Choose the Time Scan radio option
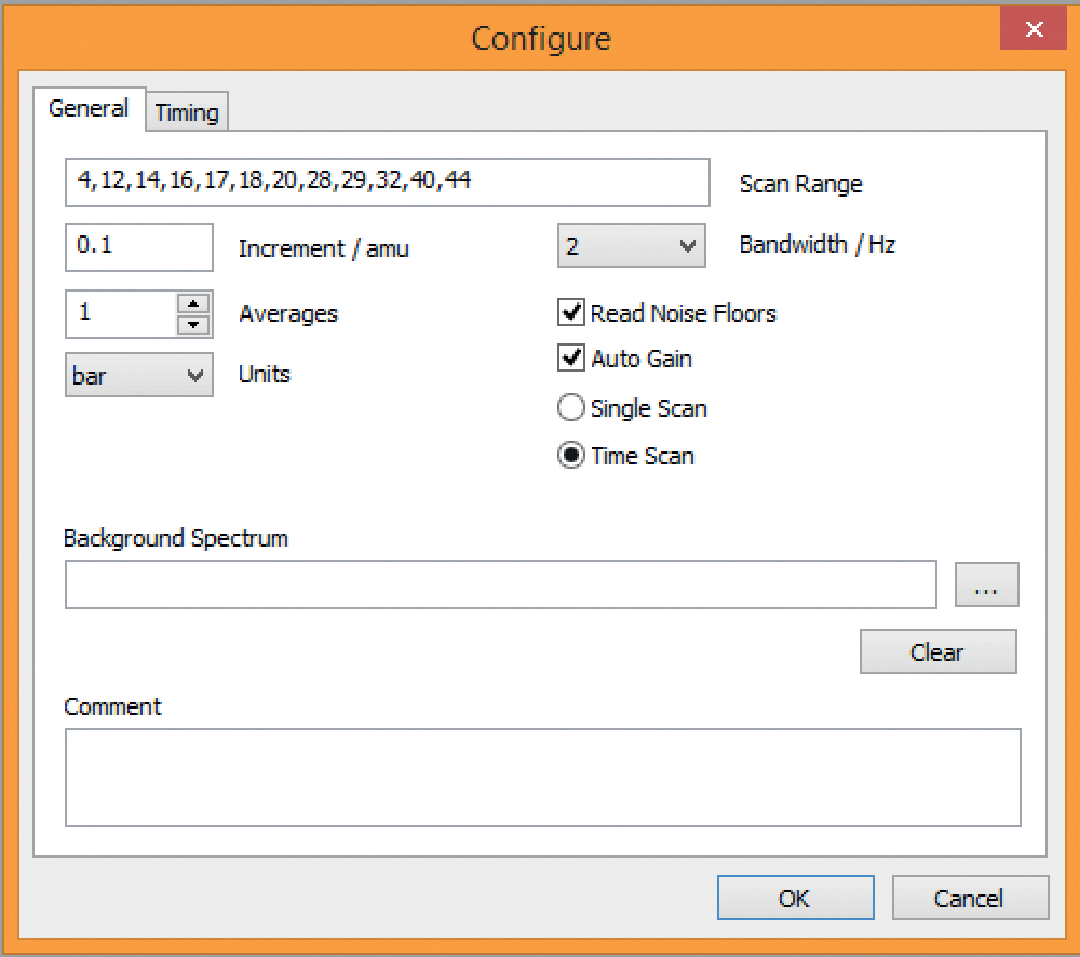 coord(571,456)
